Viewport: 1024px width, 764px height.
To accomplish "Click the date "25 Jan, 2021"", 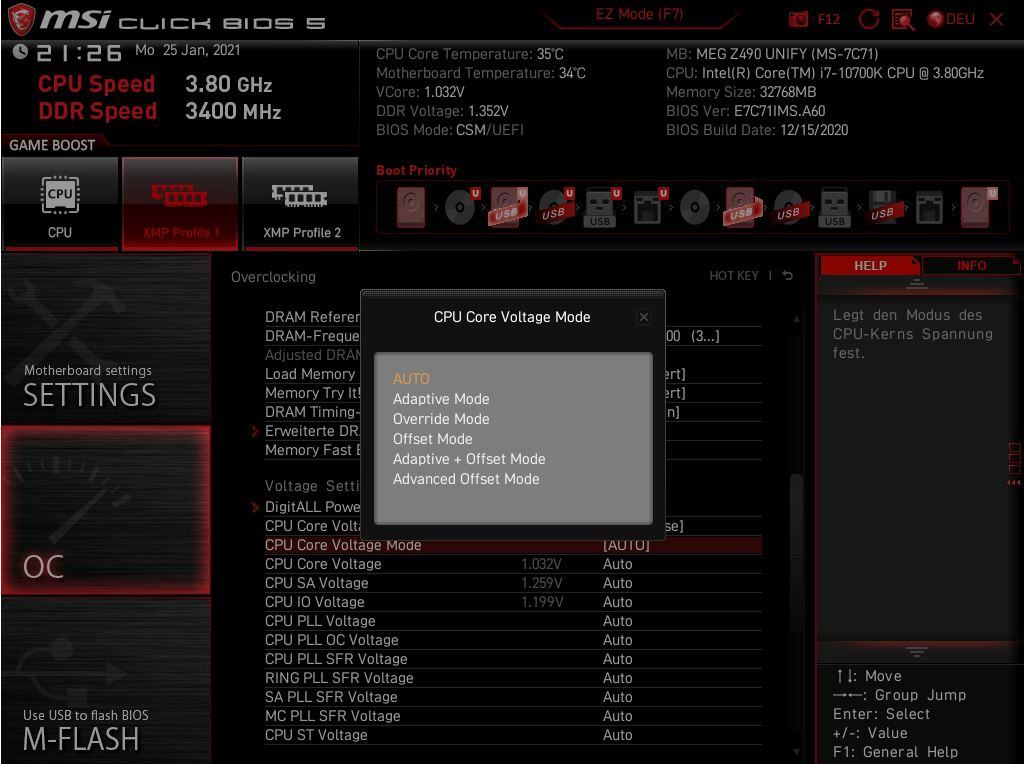I will click(x=202, y=50).
